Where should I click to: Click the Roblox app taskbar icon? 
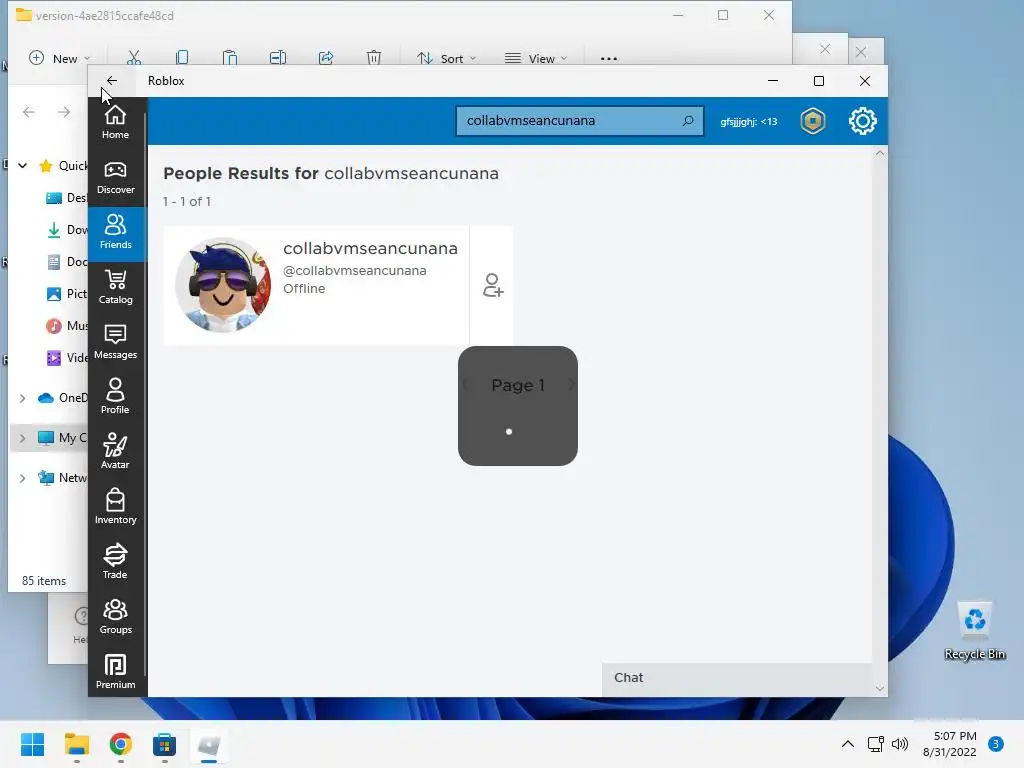[x=209, y=744]
